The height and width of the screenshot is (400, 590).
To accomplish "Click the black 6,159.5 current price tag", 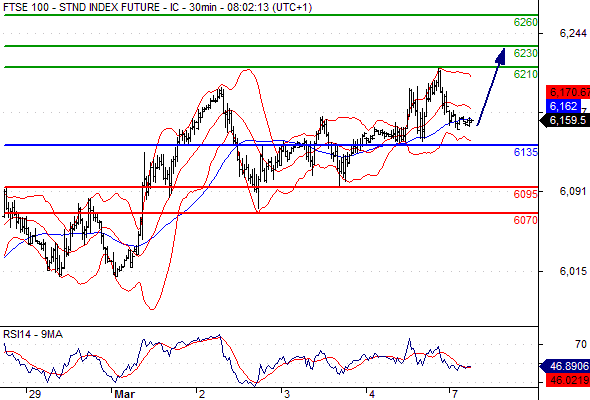I will (565, 120).
